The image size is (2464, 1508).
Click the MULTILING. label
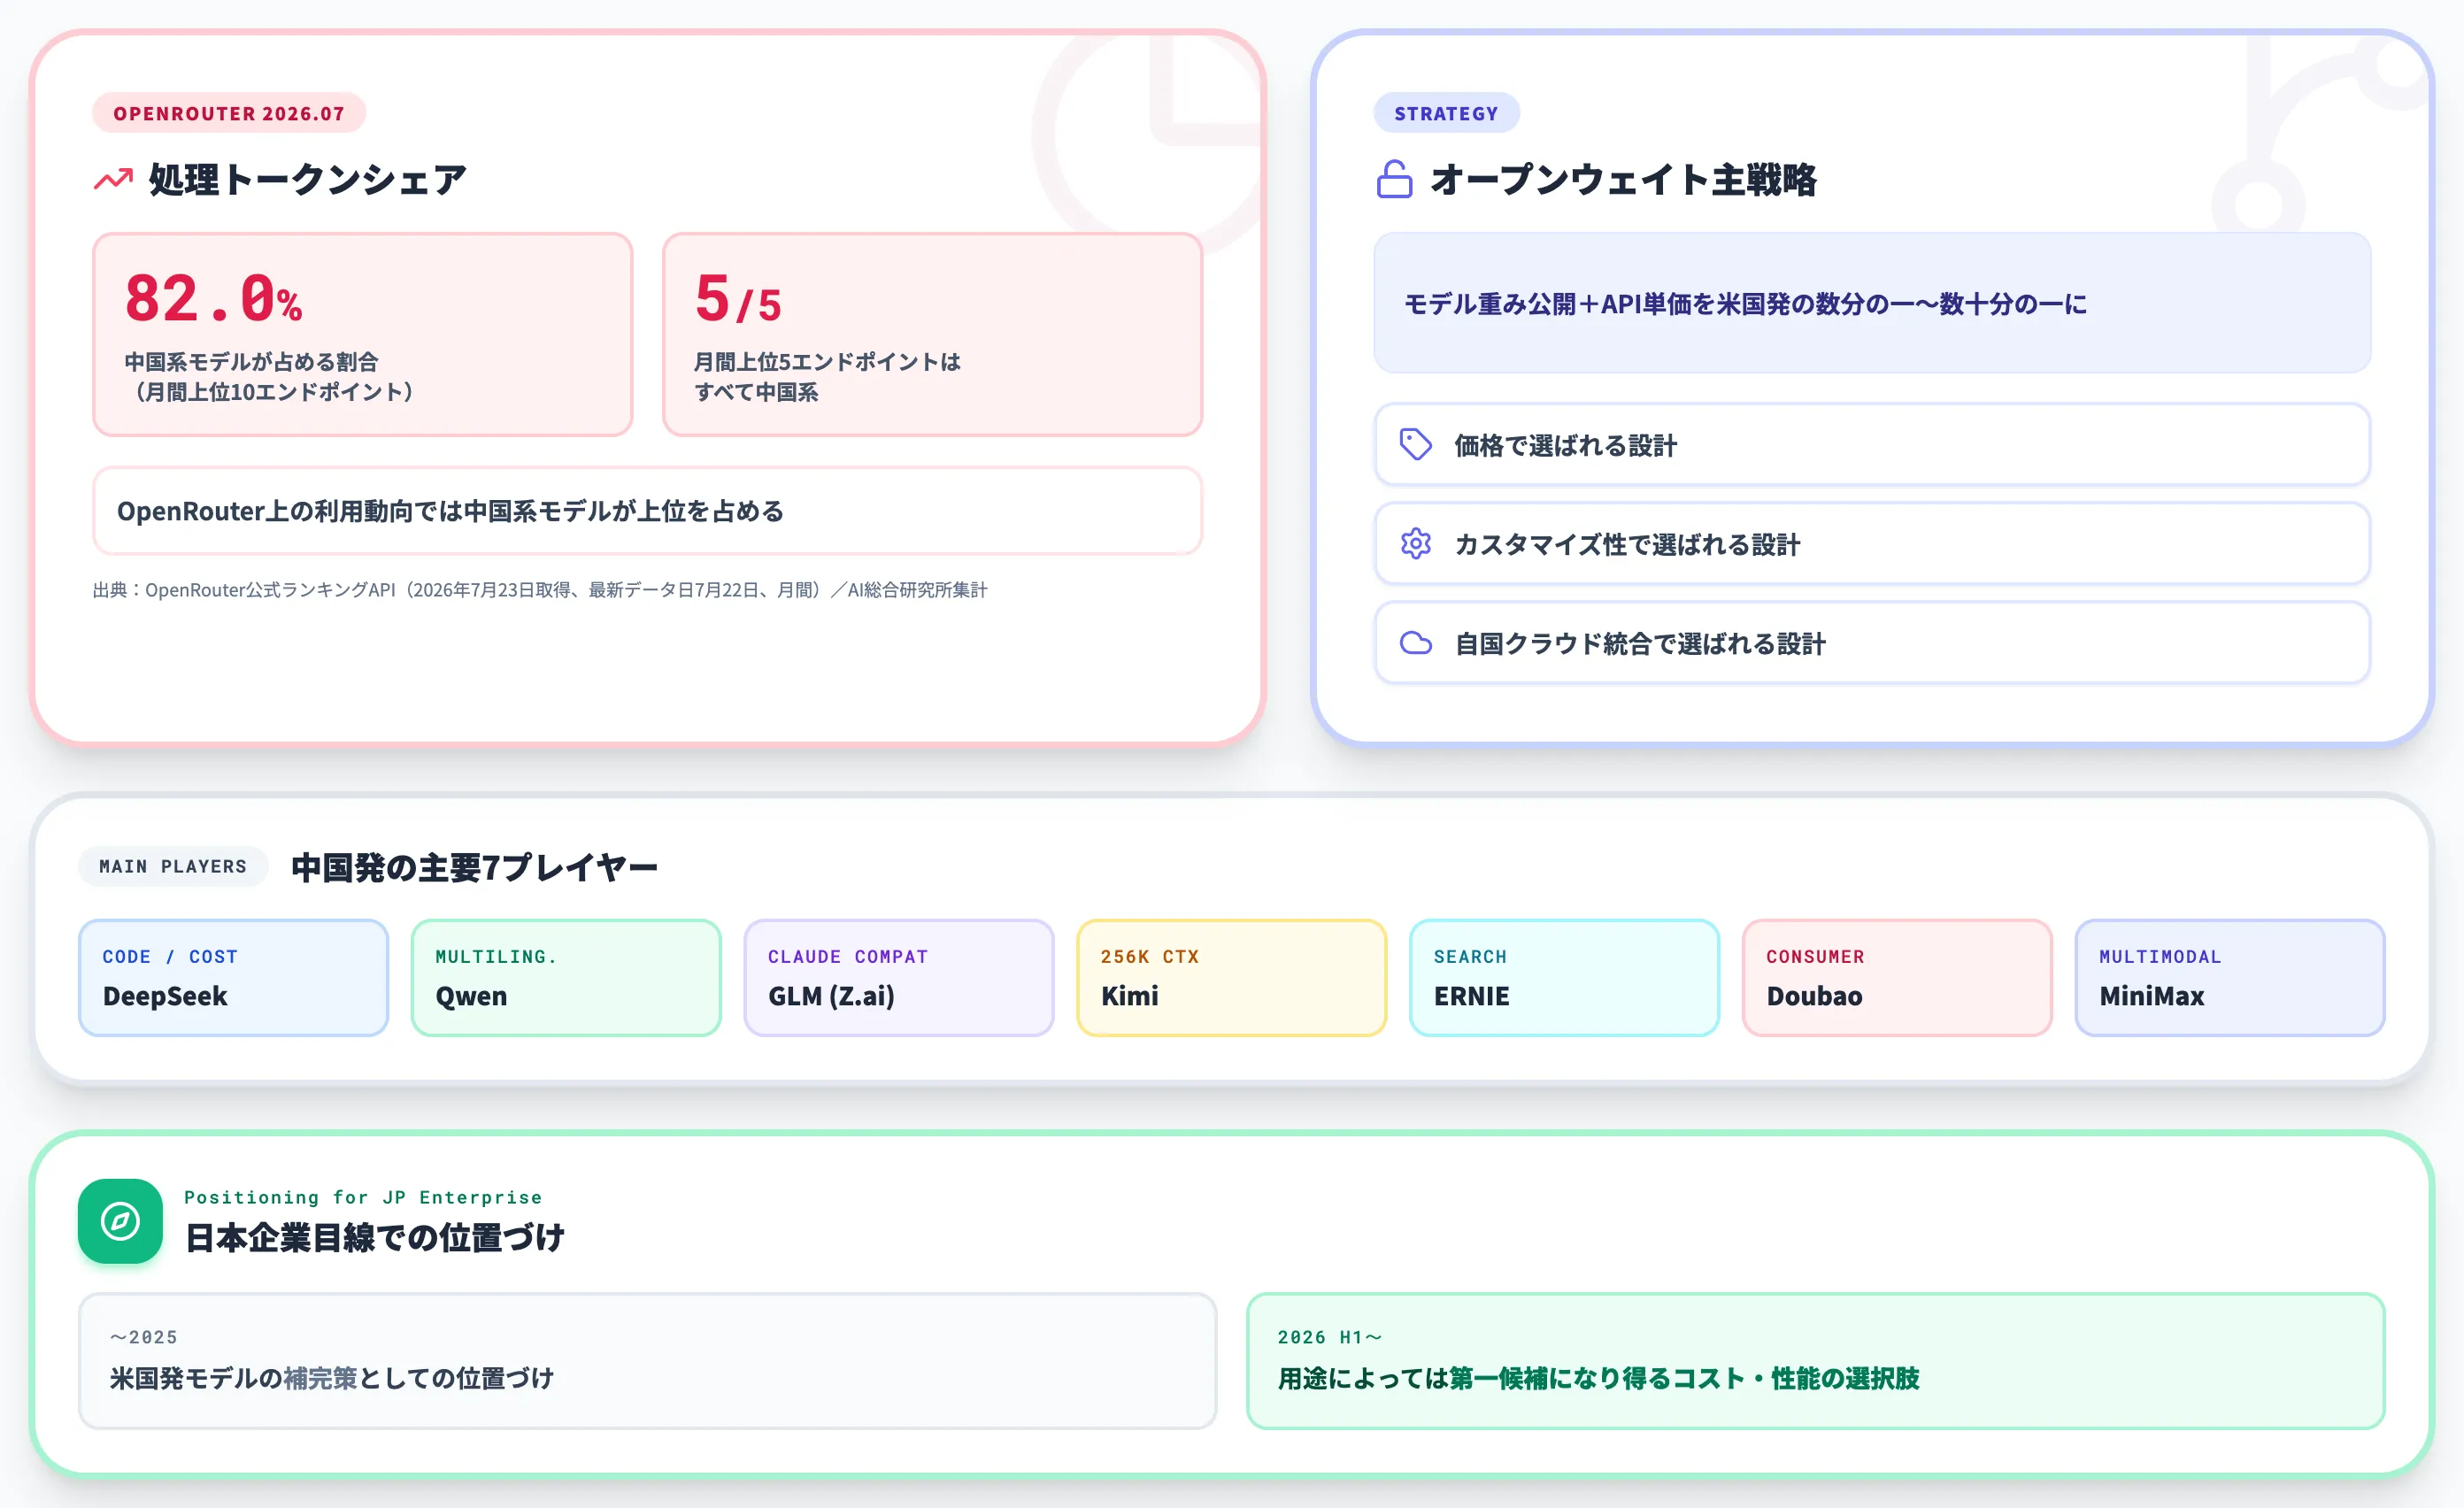(x=496, y=956)
